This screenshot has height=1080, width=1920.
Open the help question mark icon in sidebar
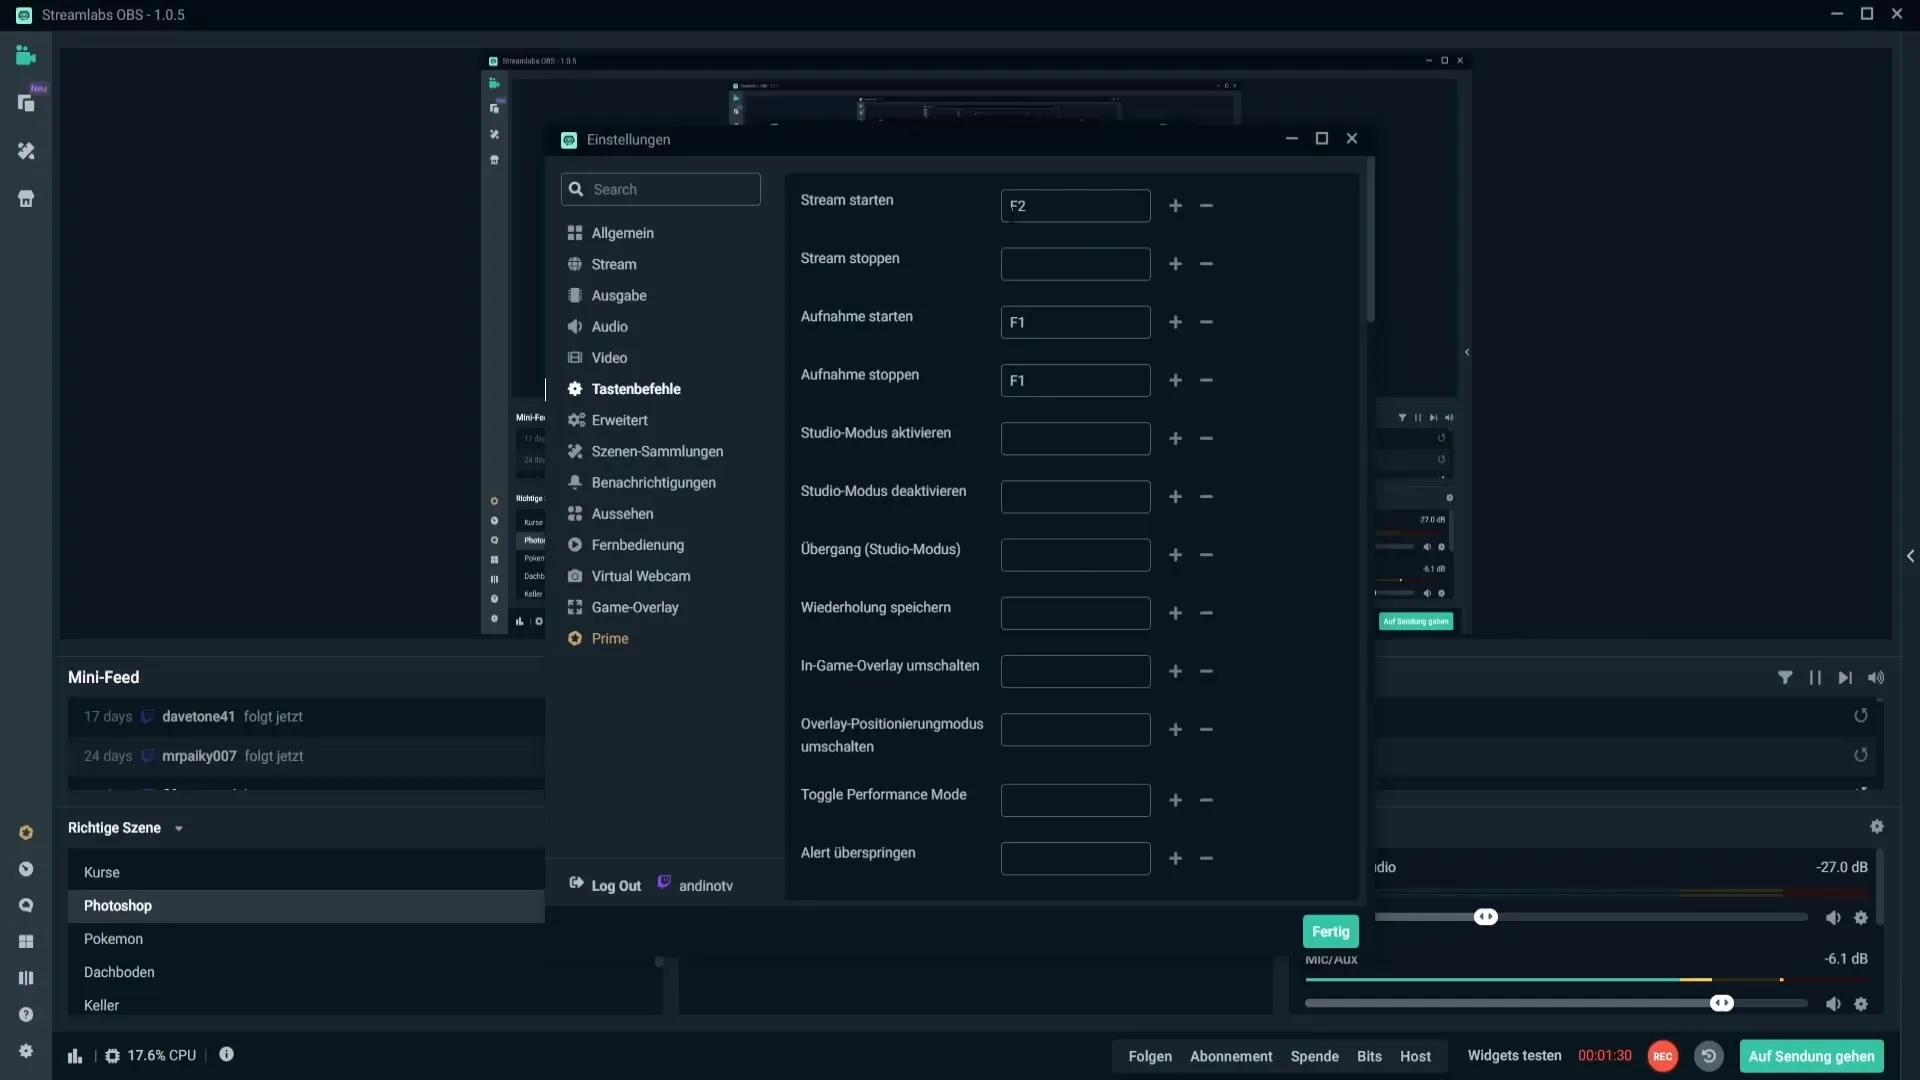tap(26, 1014)
